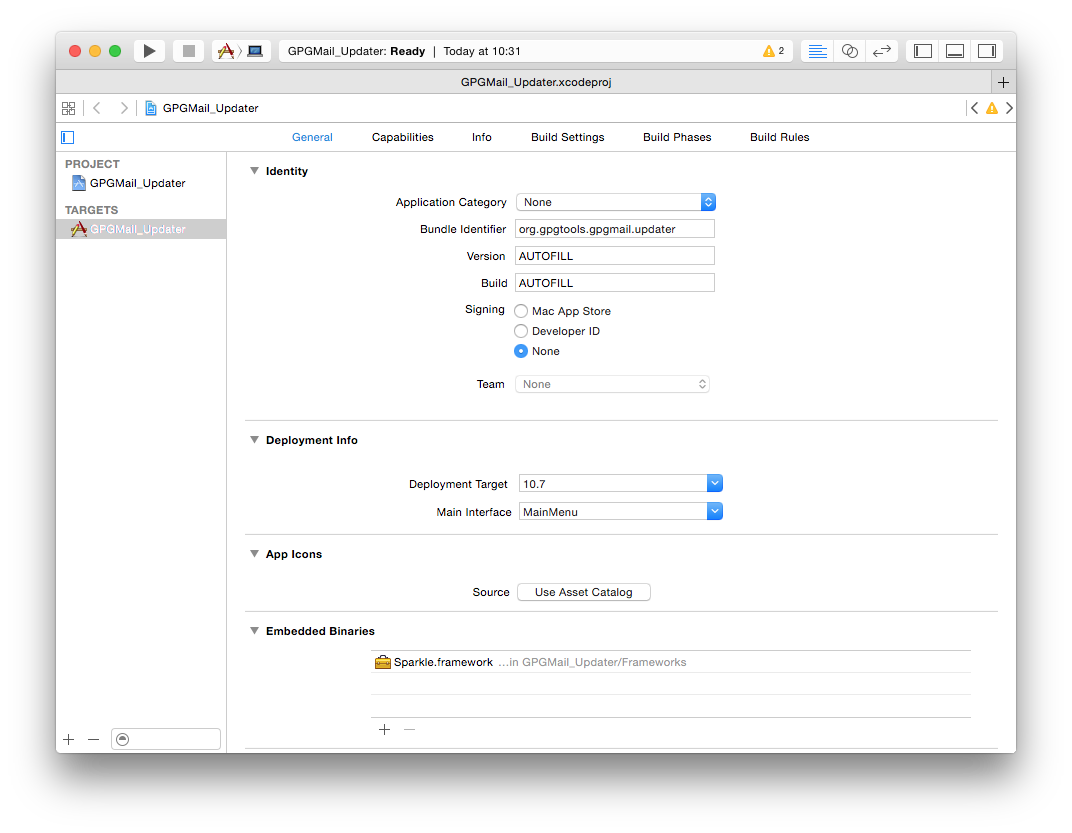The width and height of the screenshot is (1072, 833).
Task: Switch to the Build Phases tab
Action: click(677, 137)
